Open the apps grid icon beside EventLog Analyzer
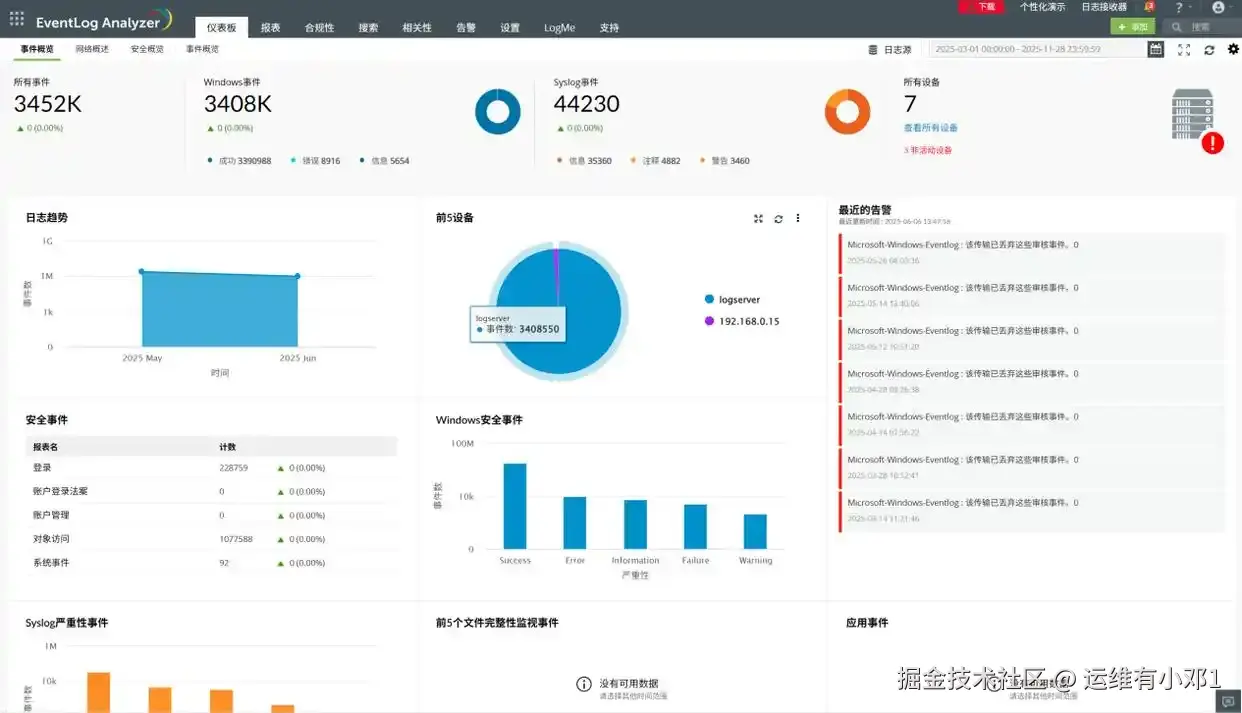The height and width of the screenshot is (713, 1242). pyautogui.click(x=16, y=19)
